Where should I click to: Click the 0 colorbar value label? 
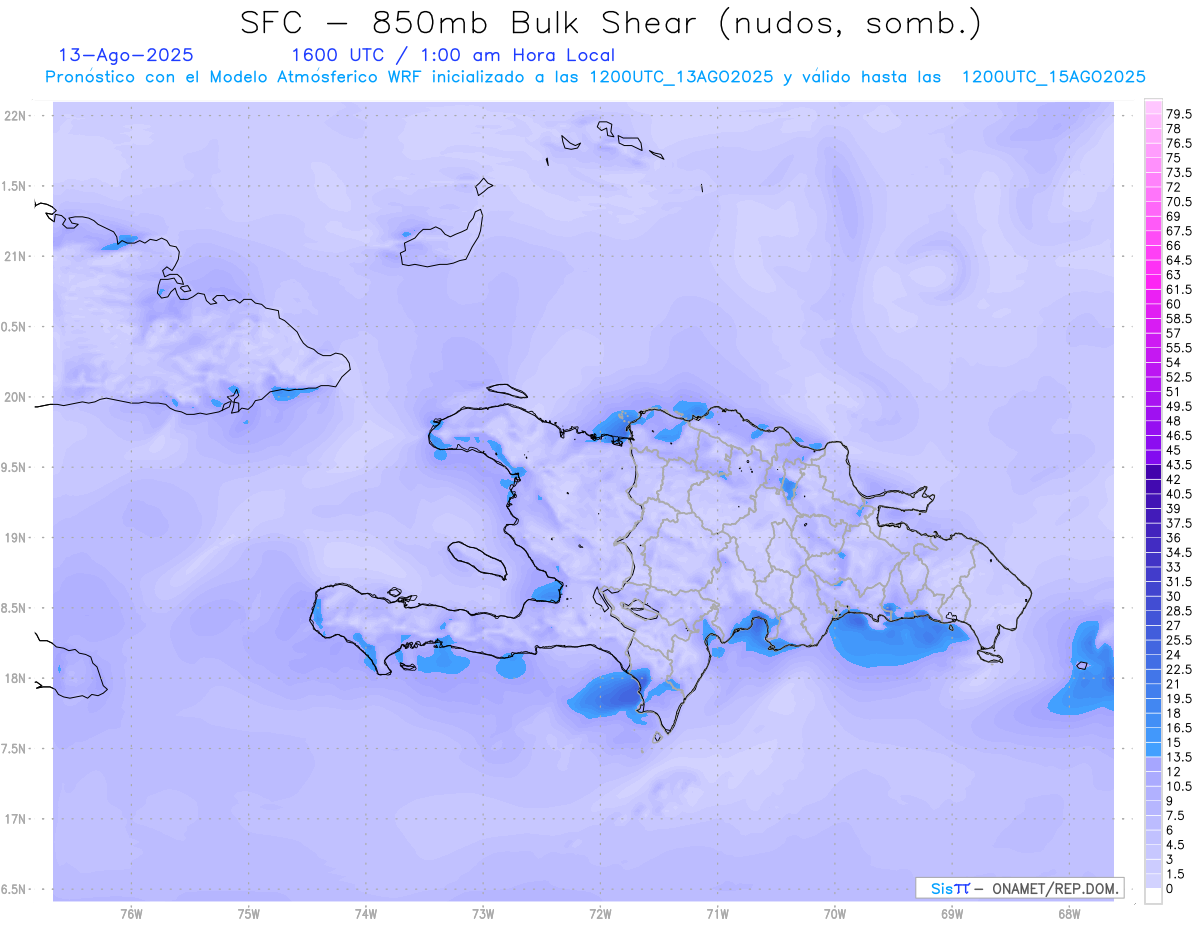(x=1170, y=889)
